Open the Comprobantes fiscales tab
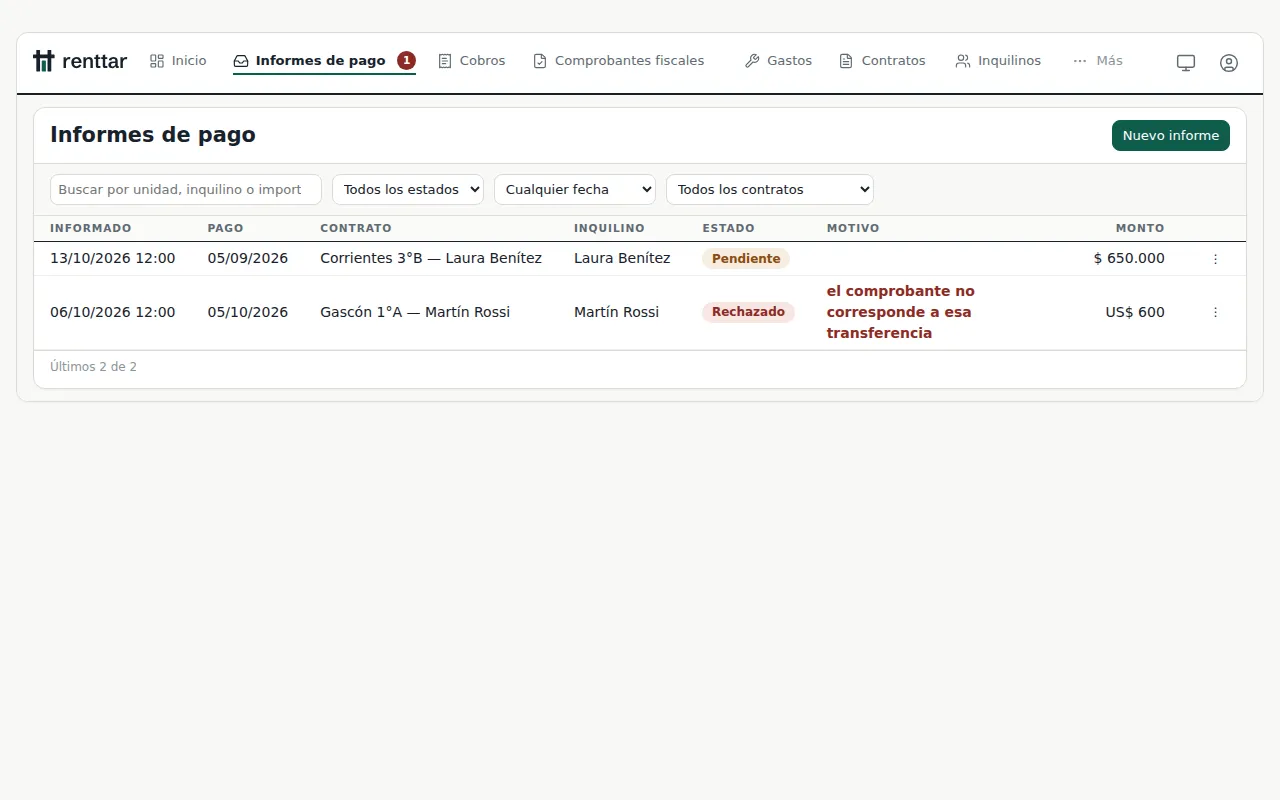Viewport: 1280px width, 800px height. click(x=619, y=61)
